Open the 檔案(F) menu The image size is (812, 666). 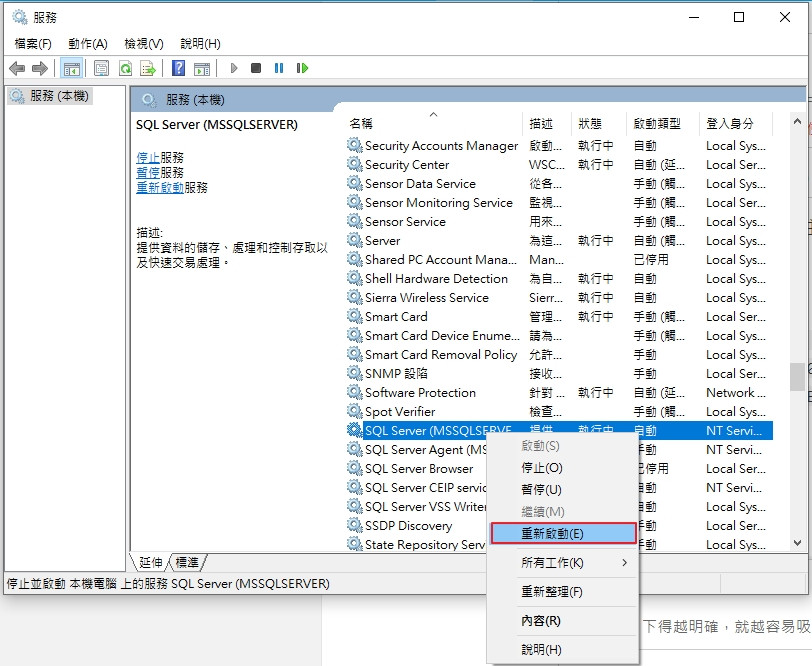click(33, 44)
